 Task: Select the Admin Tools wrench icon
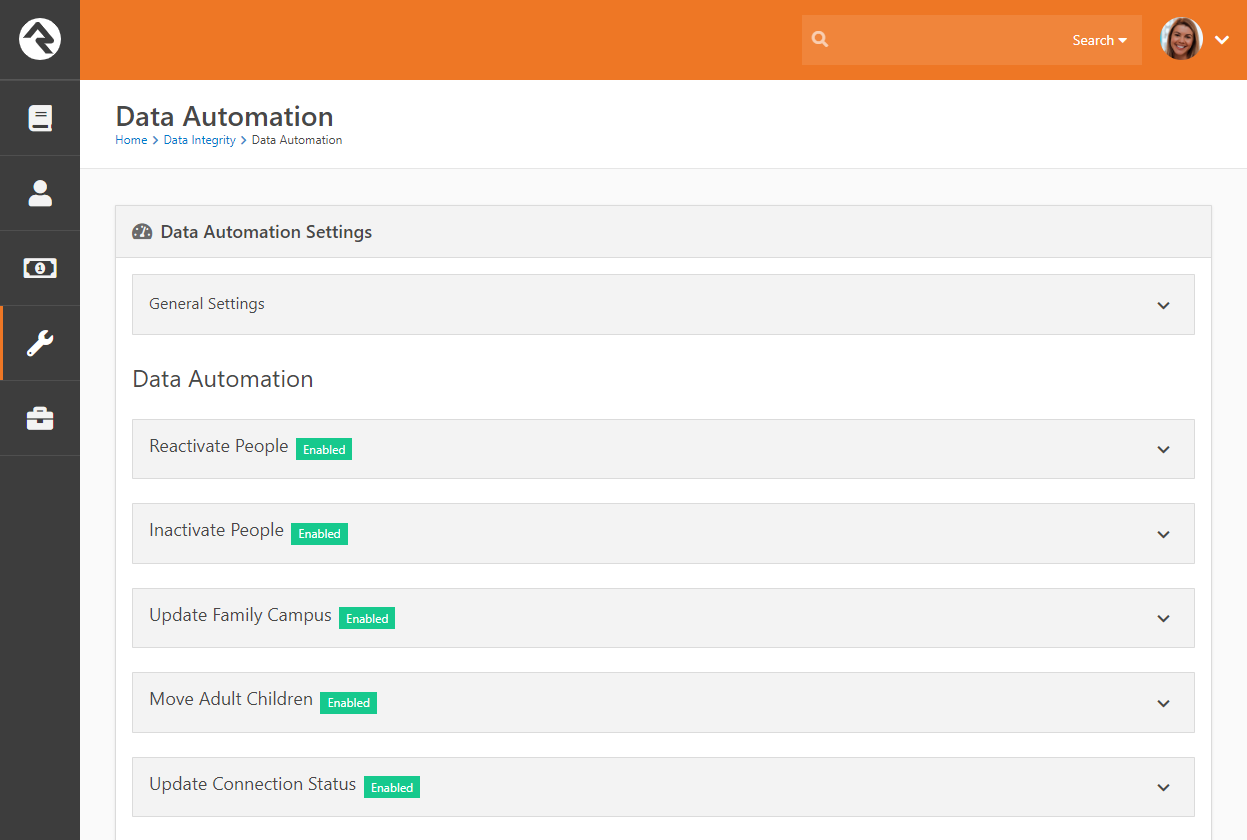(x=40, y=342)
